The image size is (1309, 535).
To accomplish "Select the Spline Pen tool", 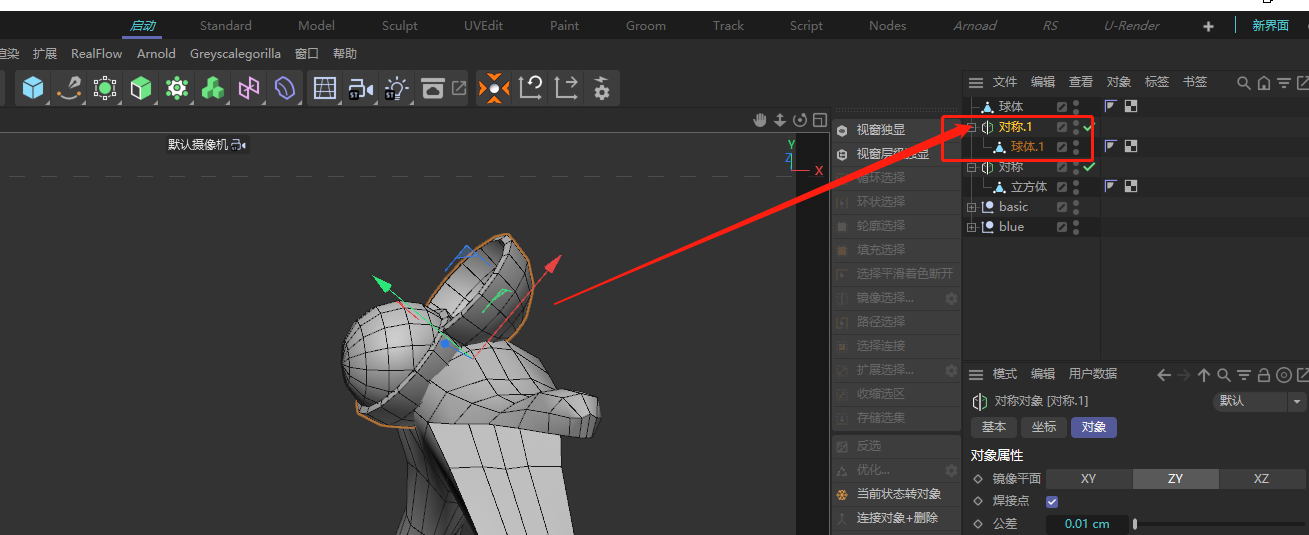I will coord(69,89).
